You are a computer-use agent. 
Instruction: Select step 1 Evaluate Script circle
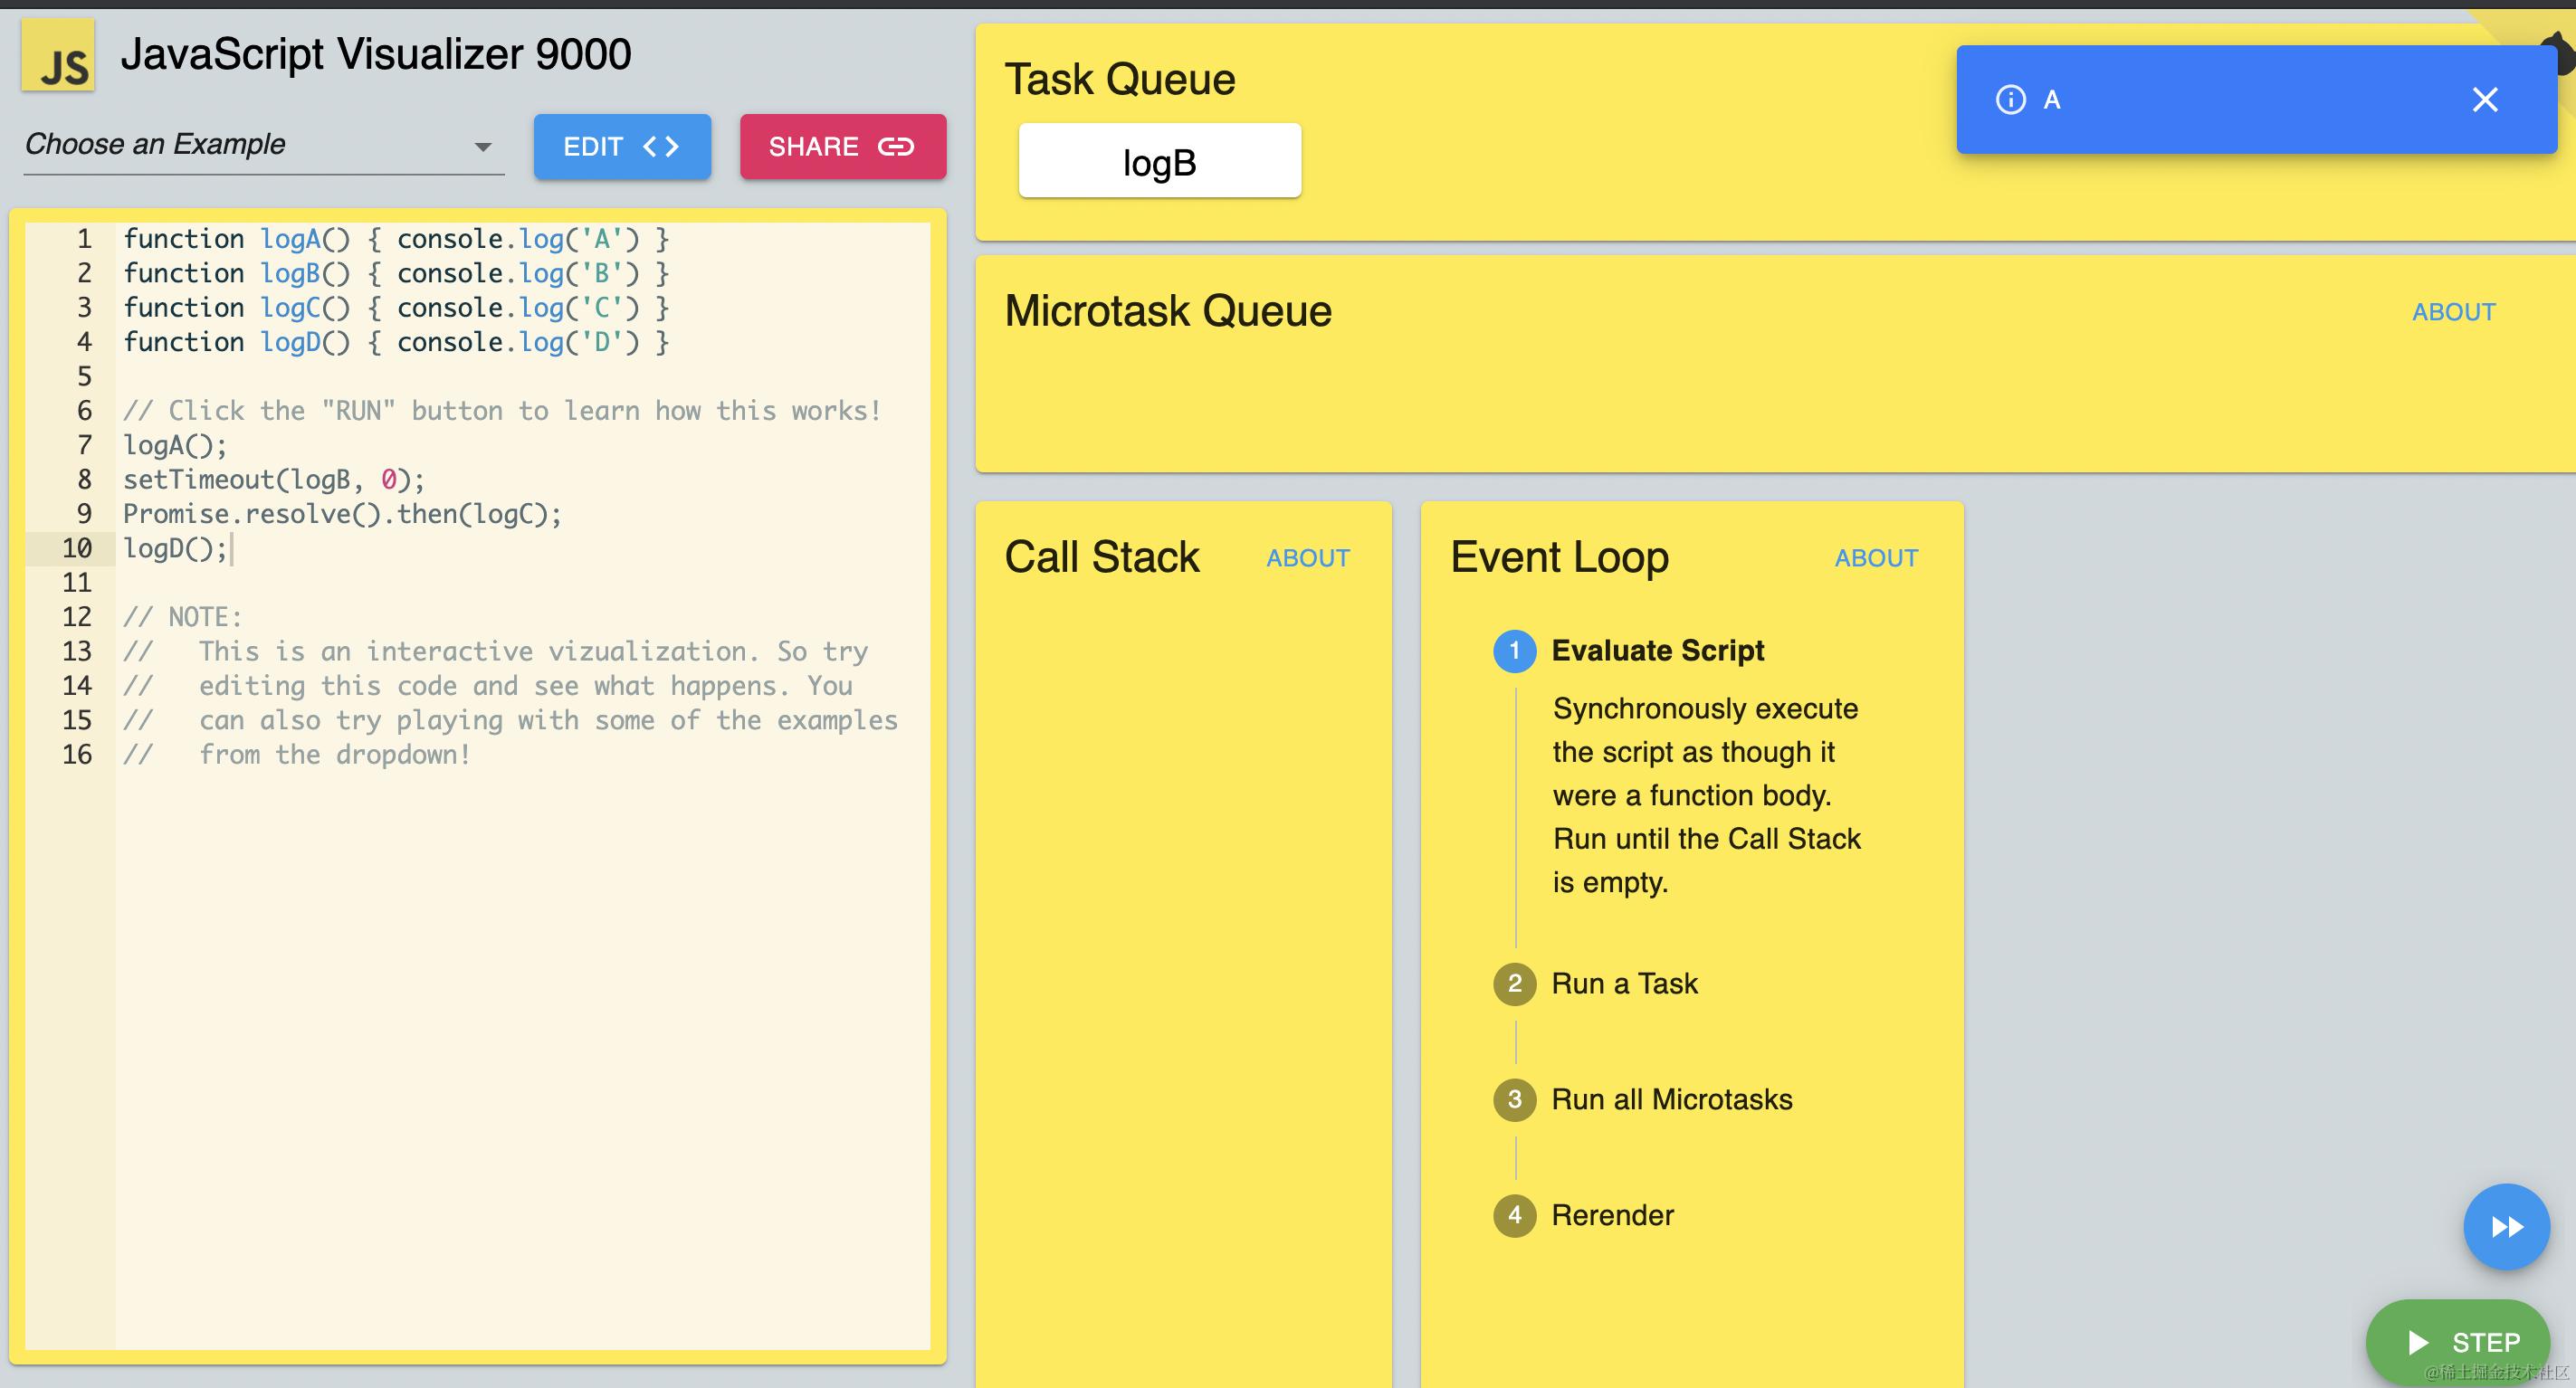[x=1514, y=651]
